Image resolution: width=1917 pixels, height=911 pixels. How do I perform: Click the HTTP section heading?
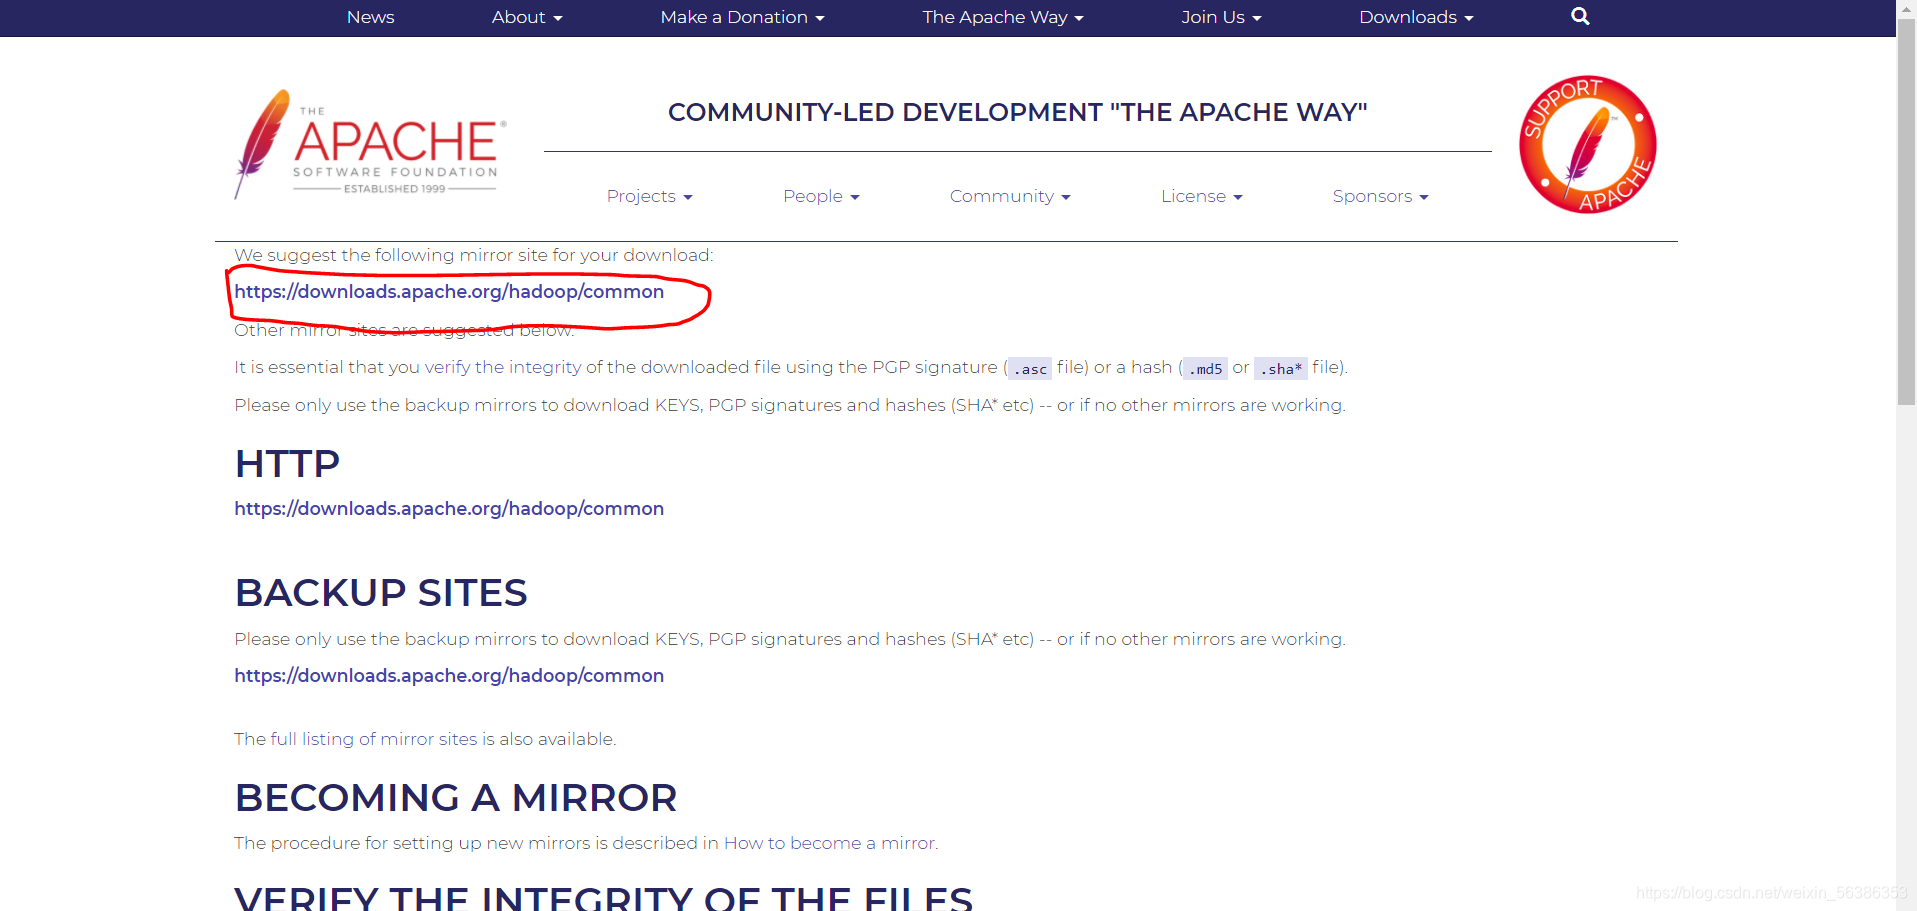pyautogui.click(x=287, y=464)
